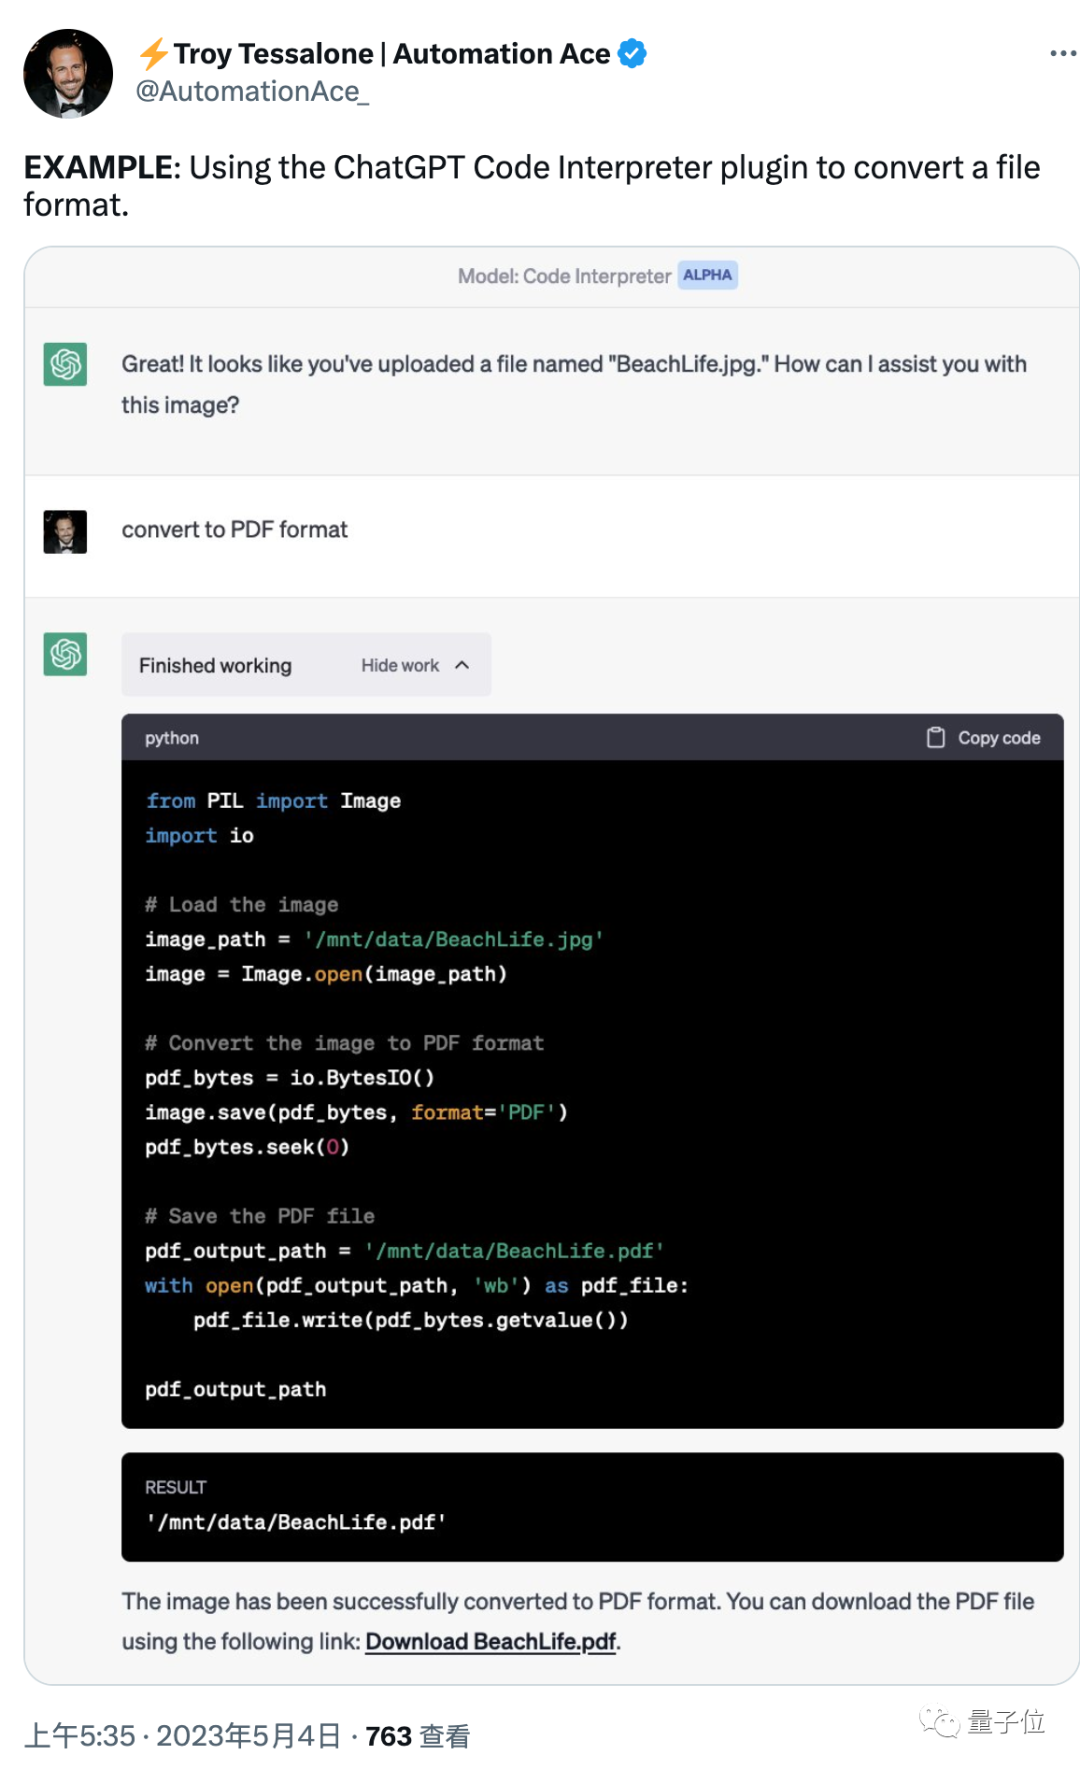Click the user avatar beside 'convert to PDF format'
The image size is (1080, 1769).
point(64,530)
